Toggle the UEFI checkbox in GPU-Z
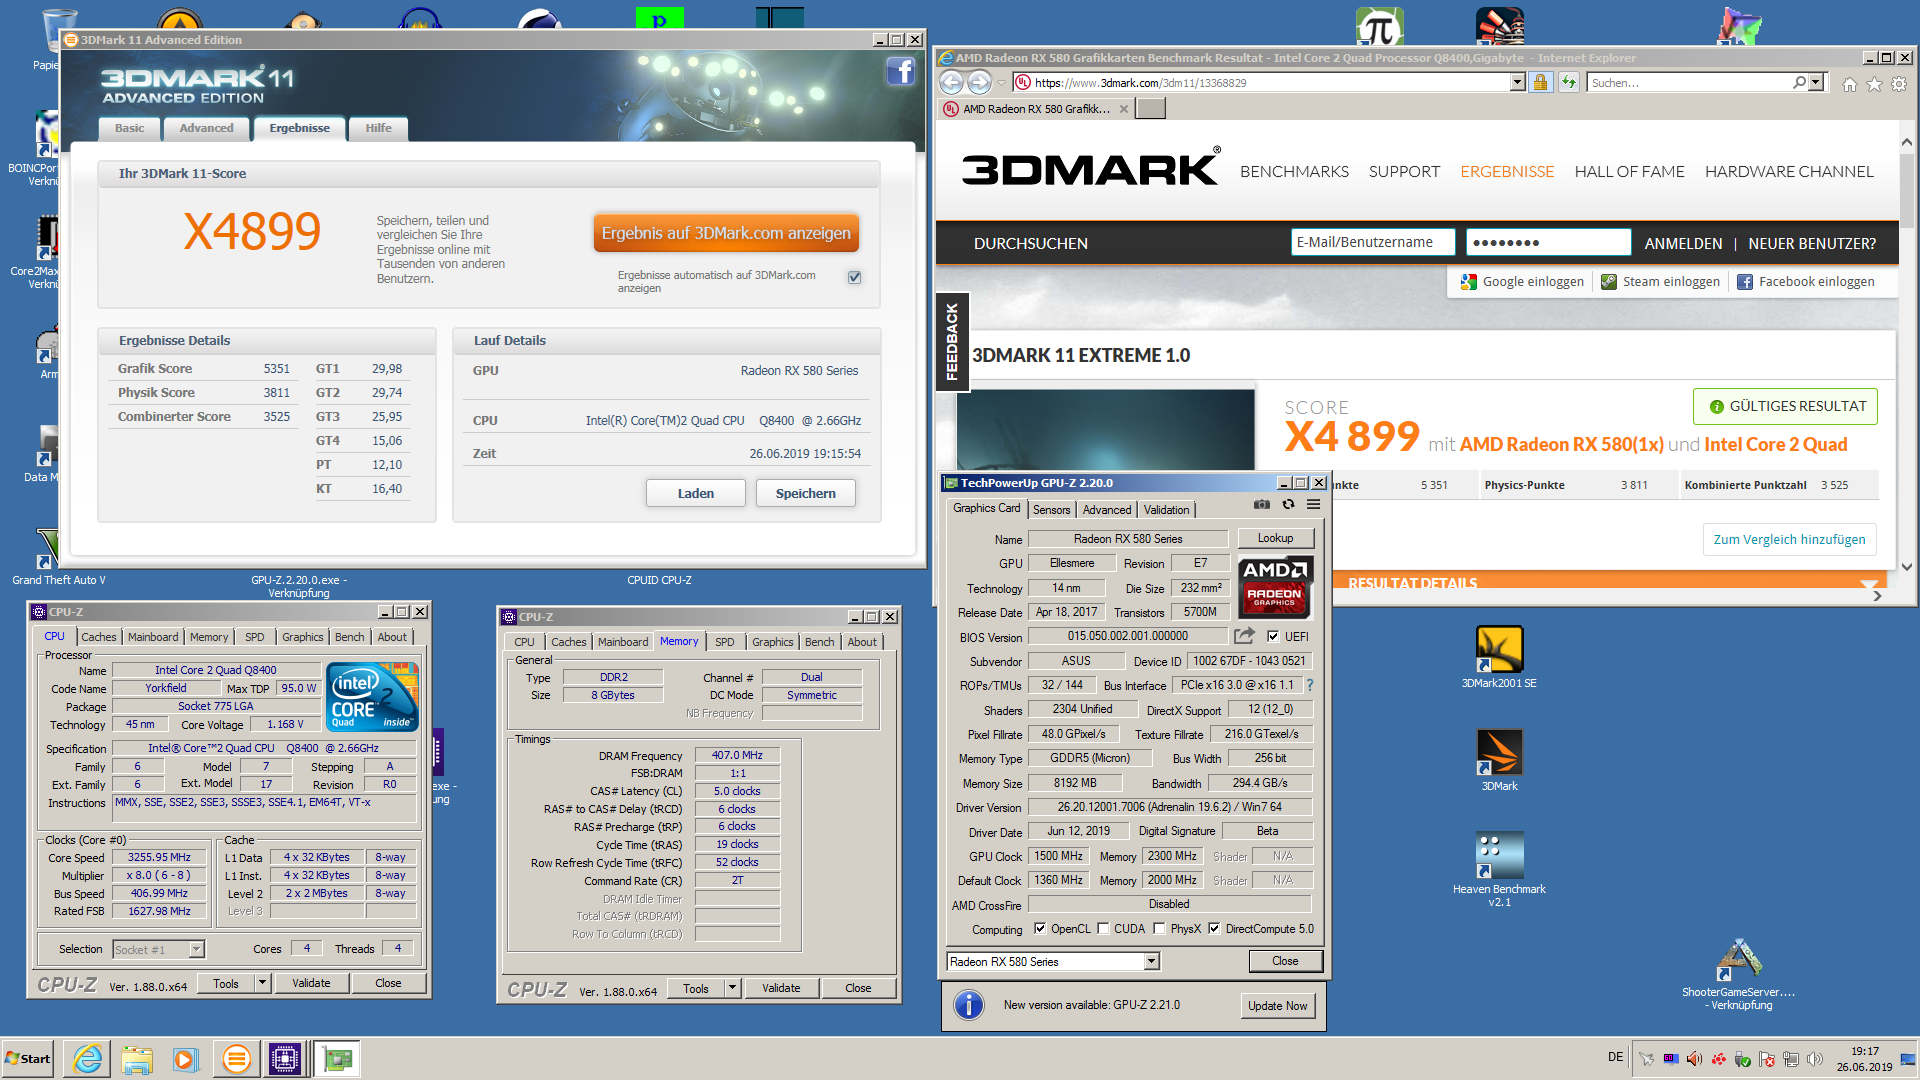Image resolution: width=1920 pixels, height=1080 pixels. (1273, 636)
